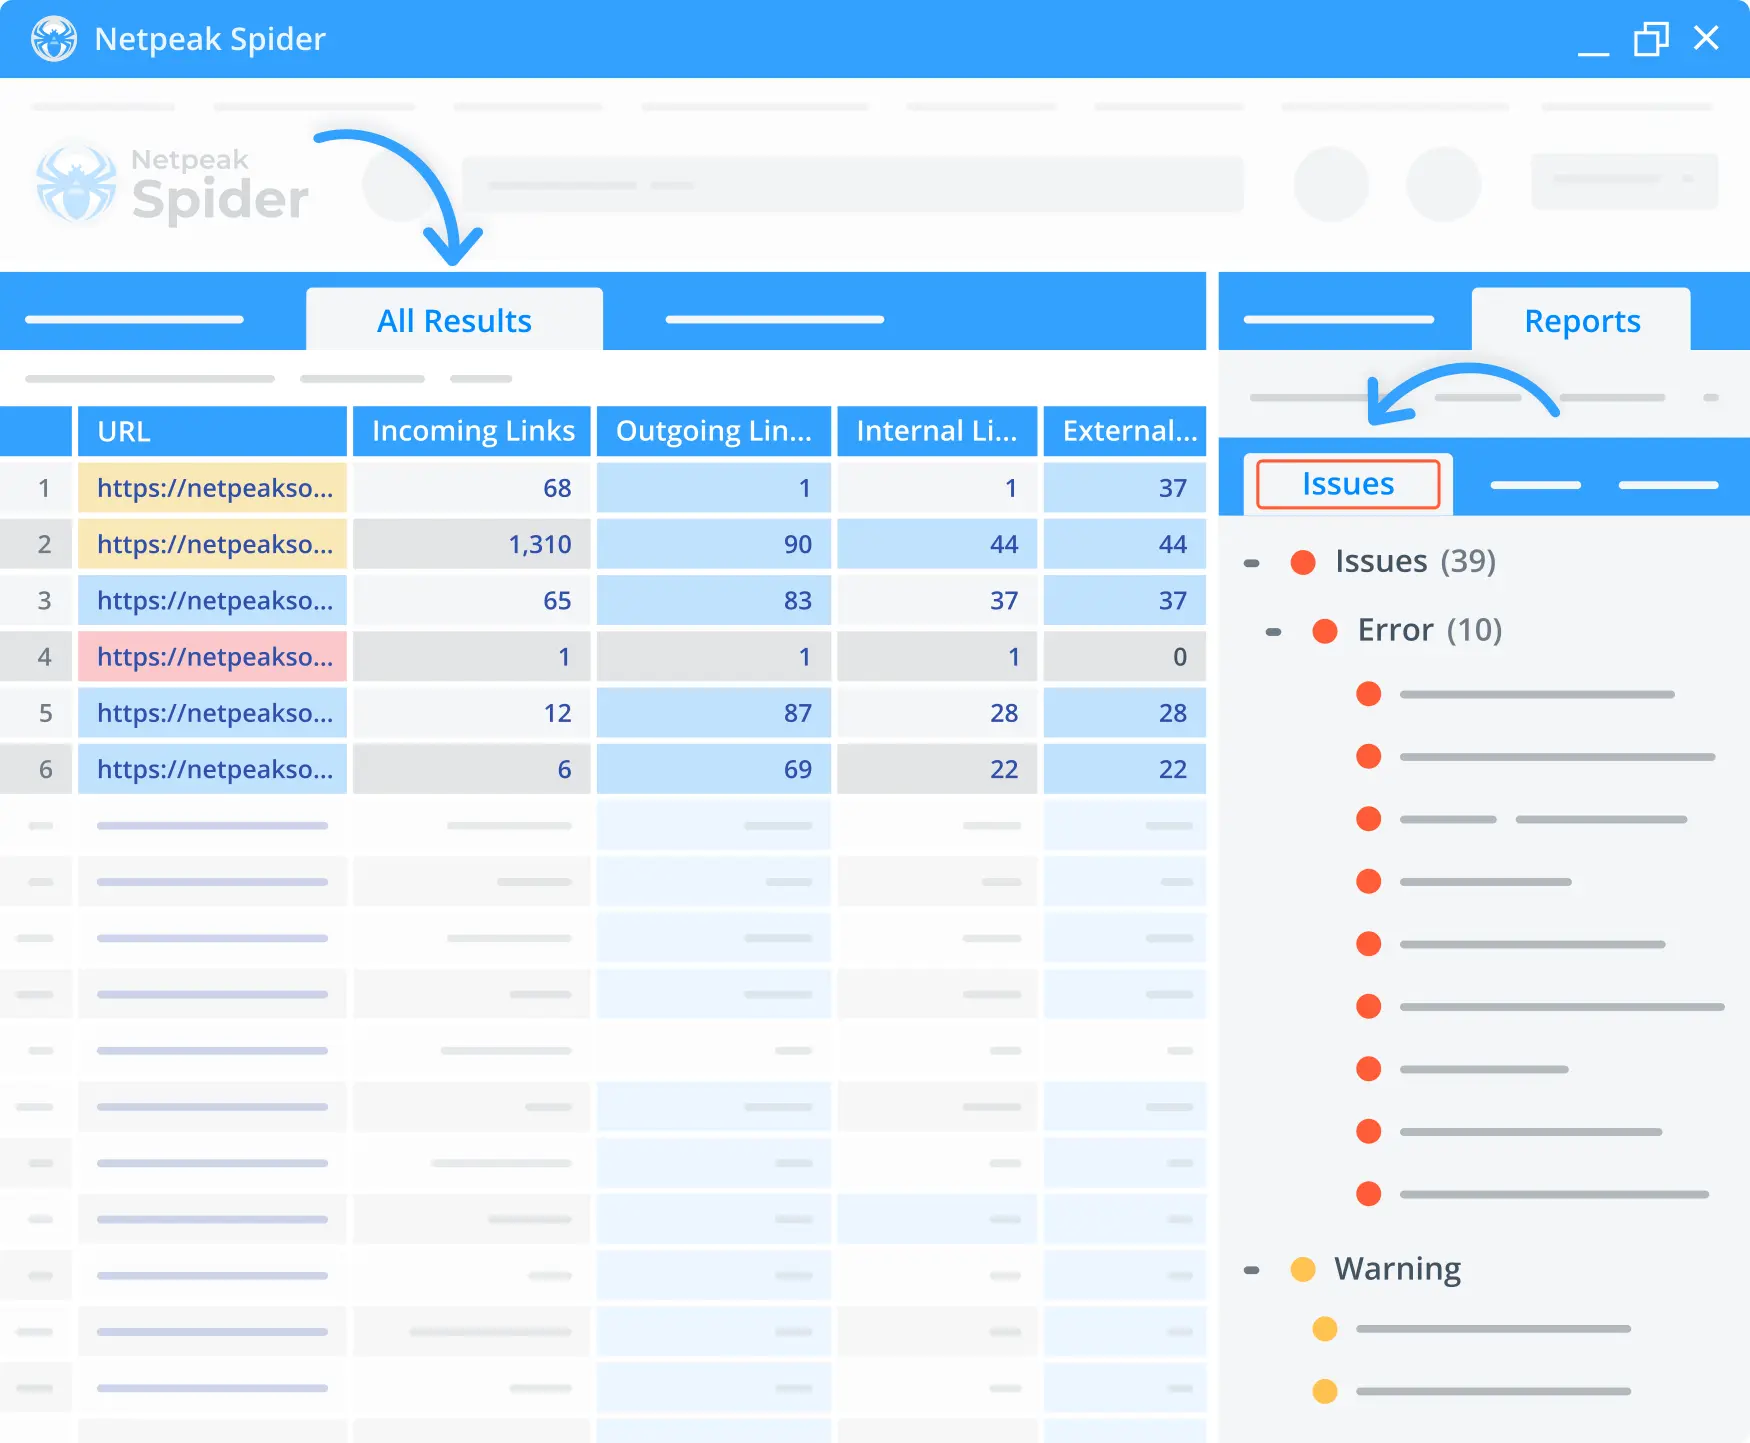Viewport: 1750px width, 1443px height.
Task: Click the yellow Warning status dot
Action: pyautogui.click(x=1302, y=1269)
